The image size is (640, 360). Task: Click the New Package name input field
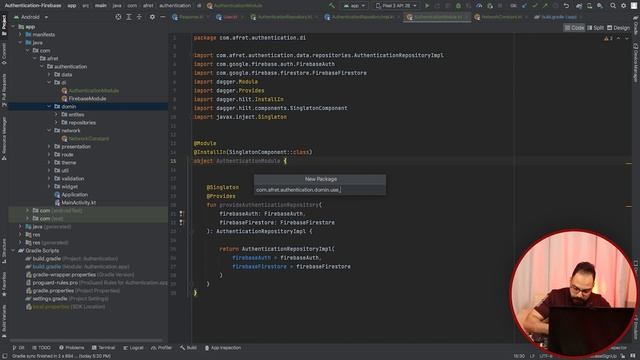pyautogui.click(x=320, y=190)
